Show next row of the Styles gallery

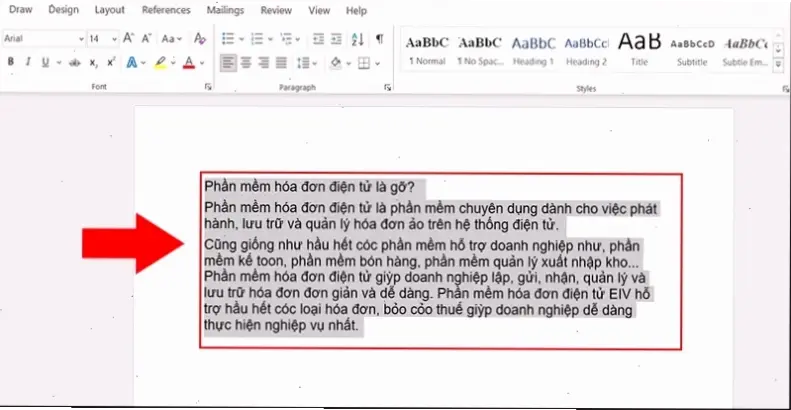pyautogui.click(x=778, y=50)
